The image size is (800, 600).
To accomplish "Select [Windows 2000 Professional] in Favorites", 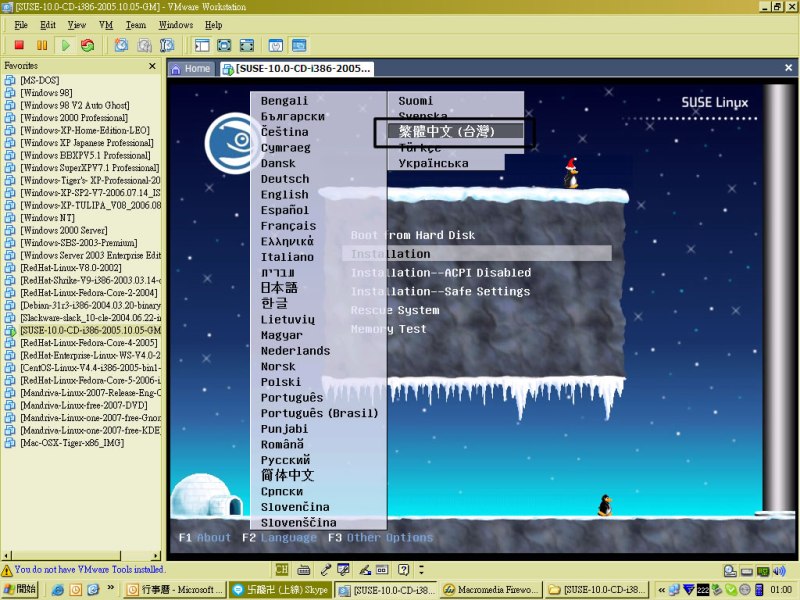I will pyautogui.click(x=74, y=118).
